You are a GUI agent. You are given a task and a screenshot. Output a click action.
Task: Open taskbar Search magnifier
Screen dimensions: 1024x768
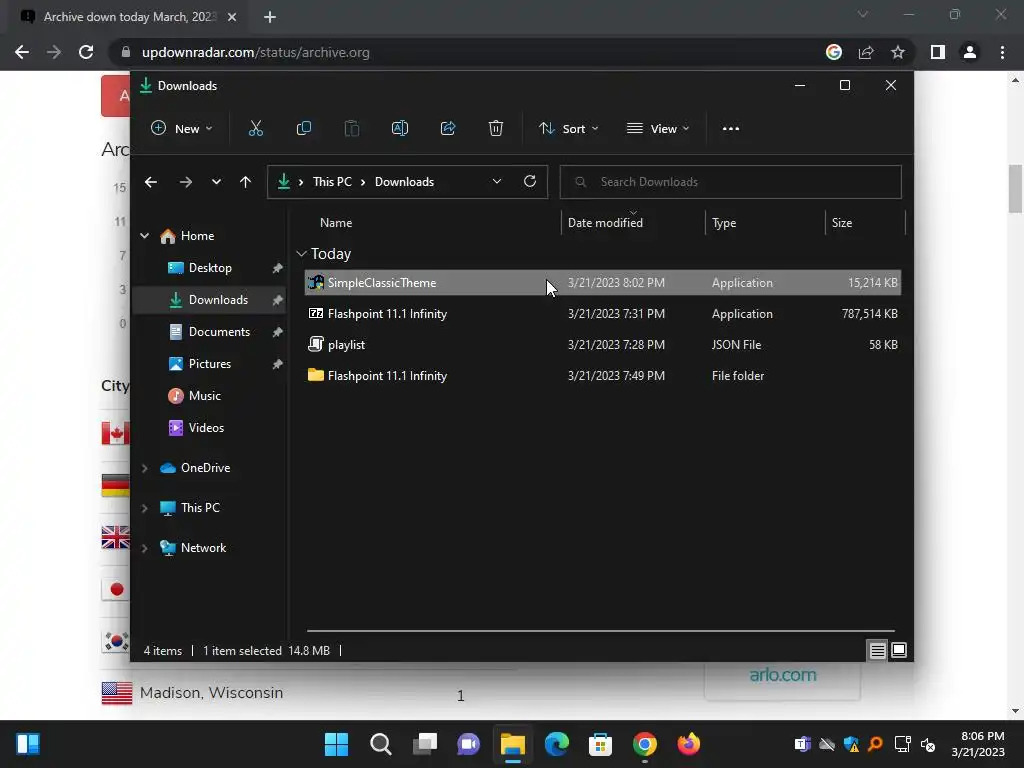point(381,744)
